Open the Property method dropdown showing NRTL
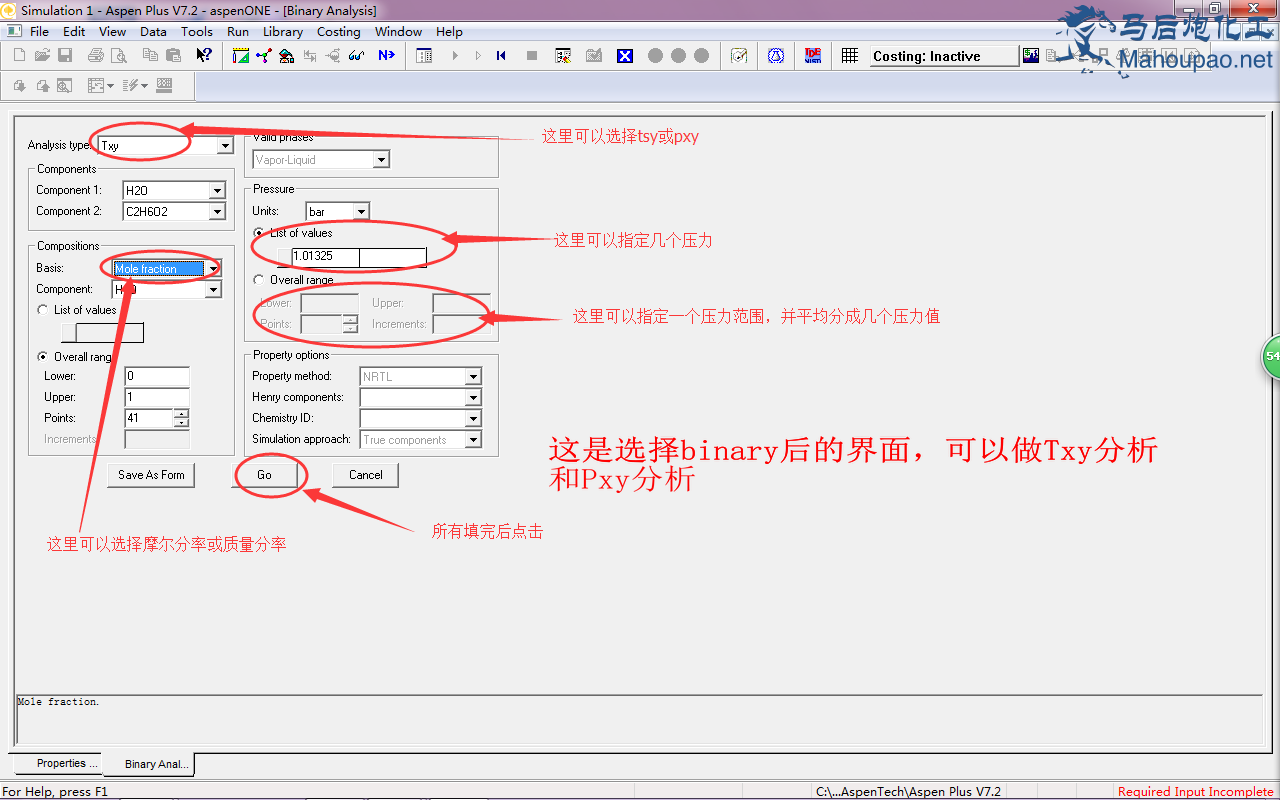1280x800 pixels. pyautogui.click(x=473, y=377)
